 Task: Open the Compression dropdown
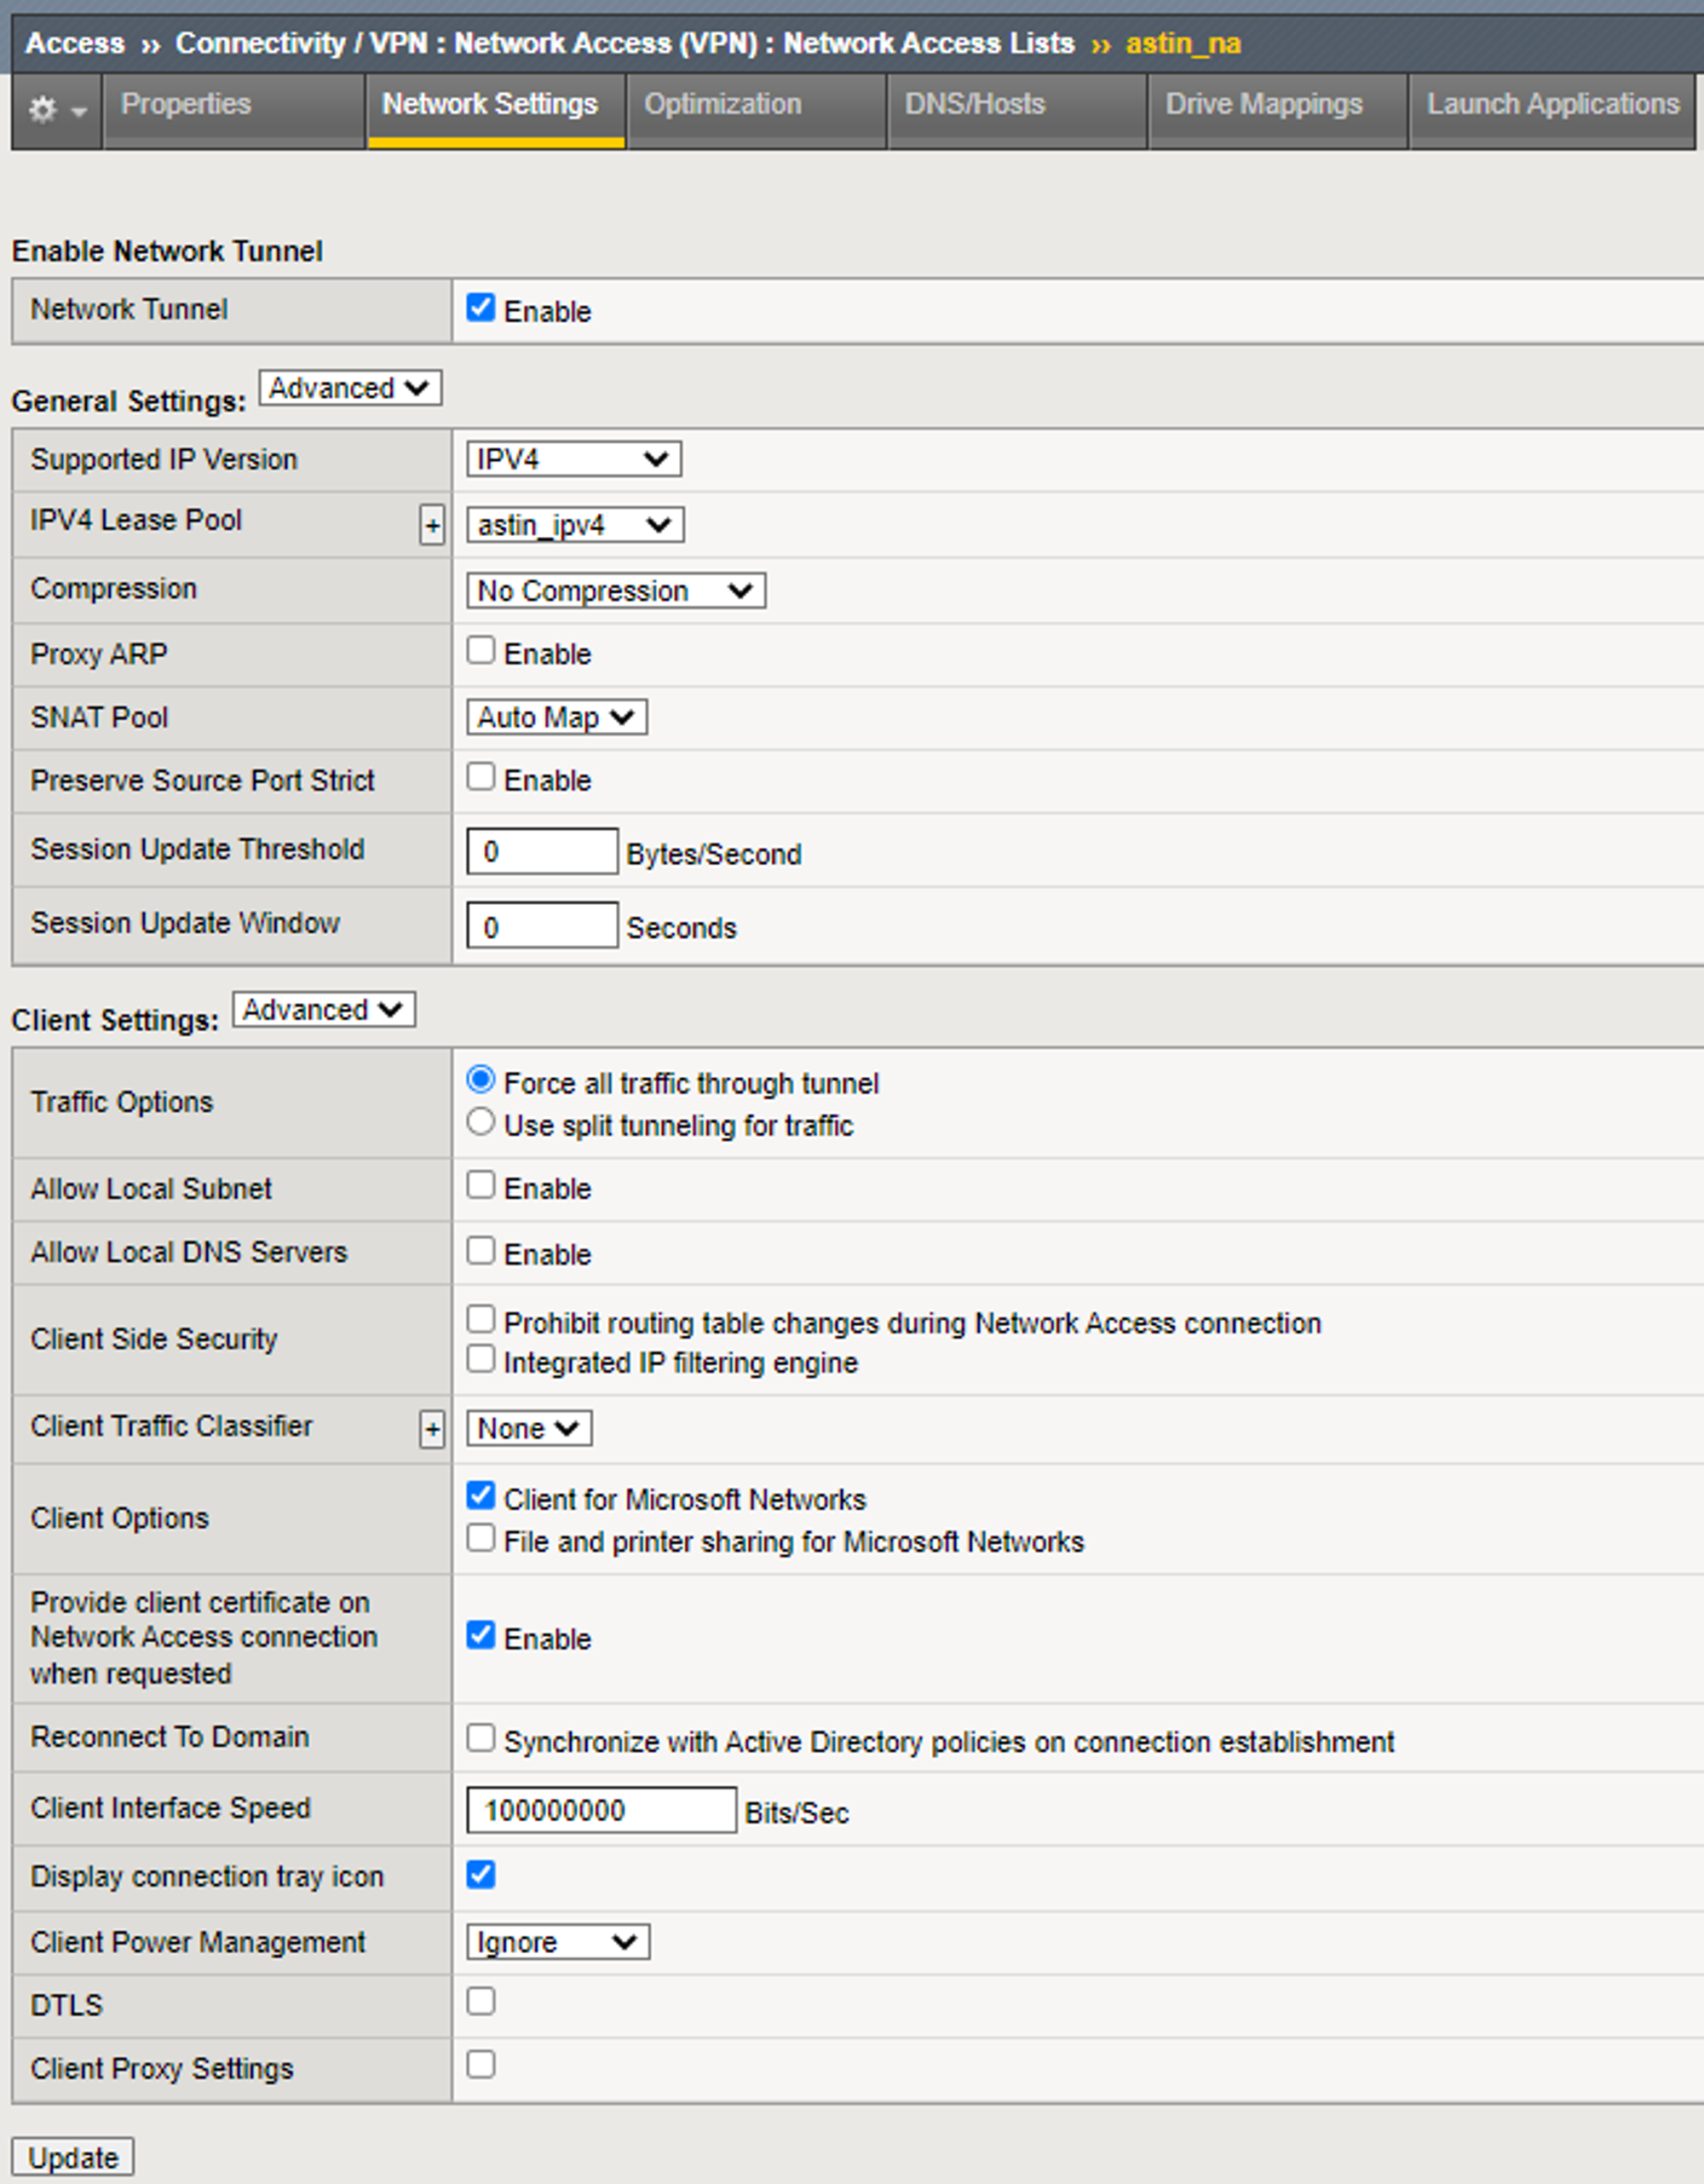pyautogui.click(x=616, y=591)
